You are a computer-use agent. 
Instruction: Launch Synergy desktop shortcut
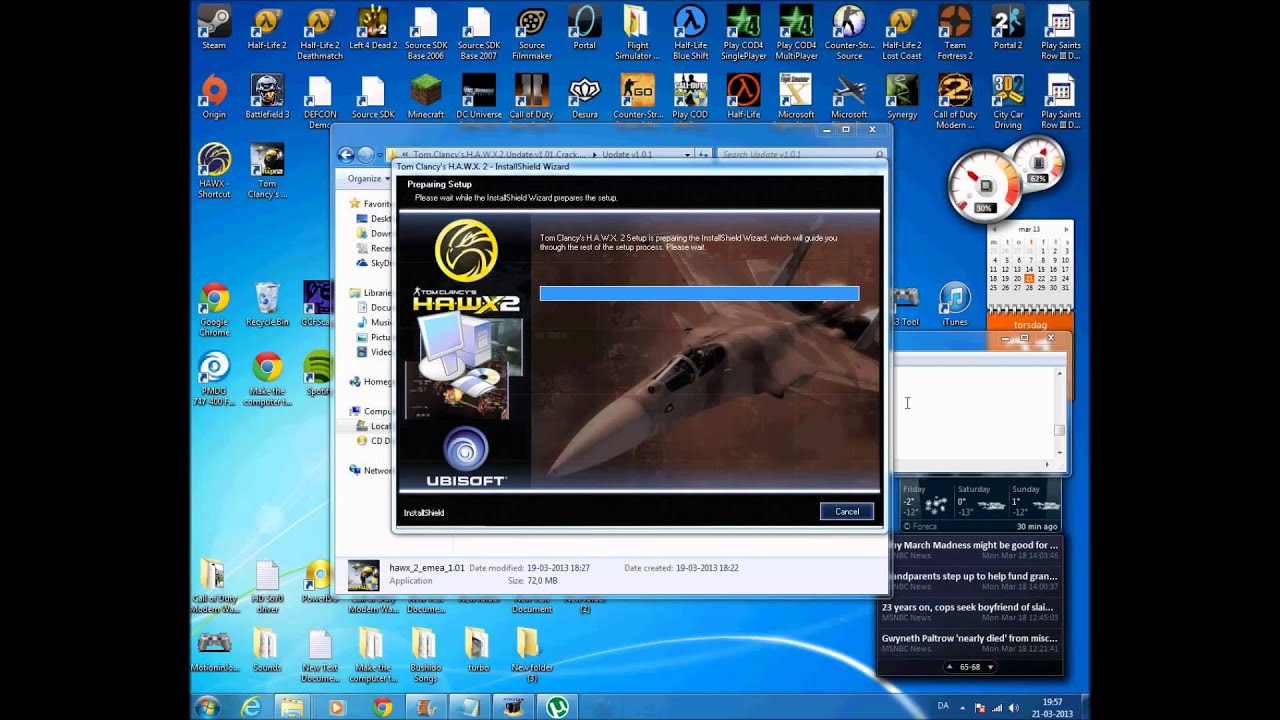click(x=902, y=97)
